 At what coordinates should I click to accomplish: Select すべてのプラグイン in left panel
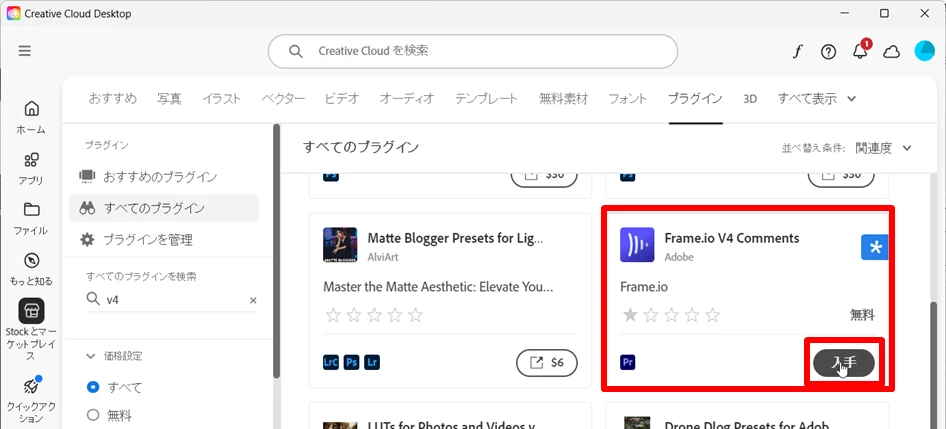[164, 208]
